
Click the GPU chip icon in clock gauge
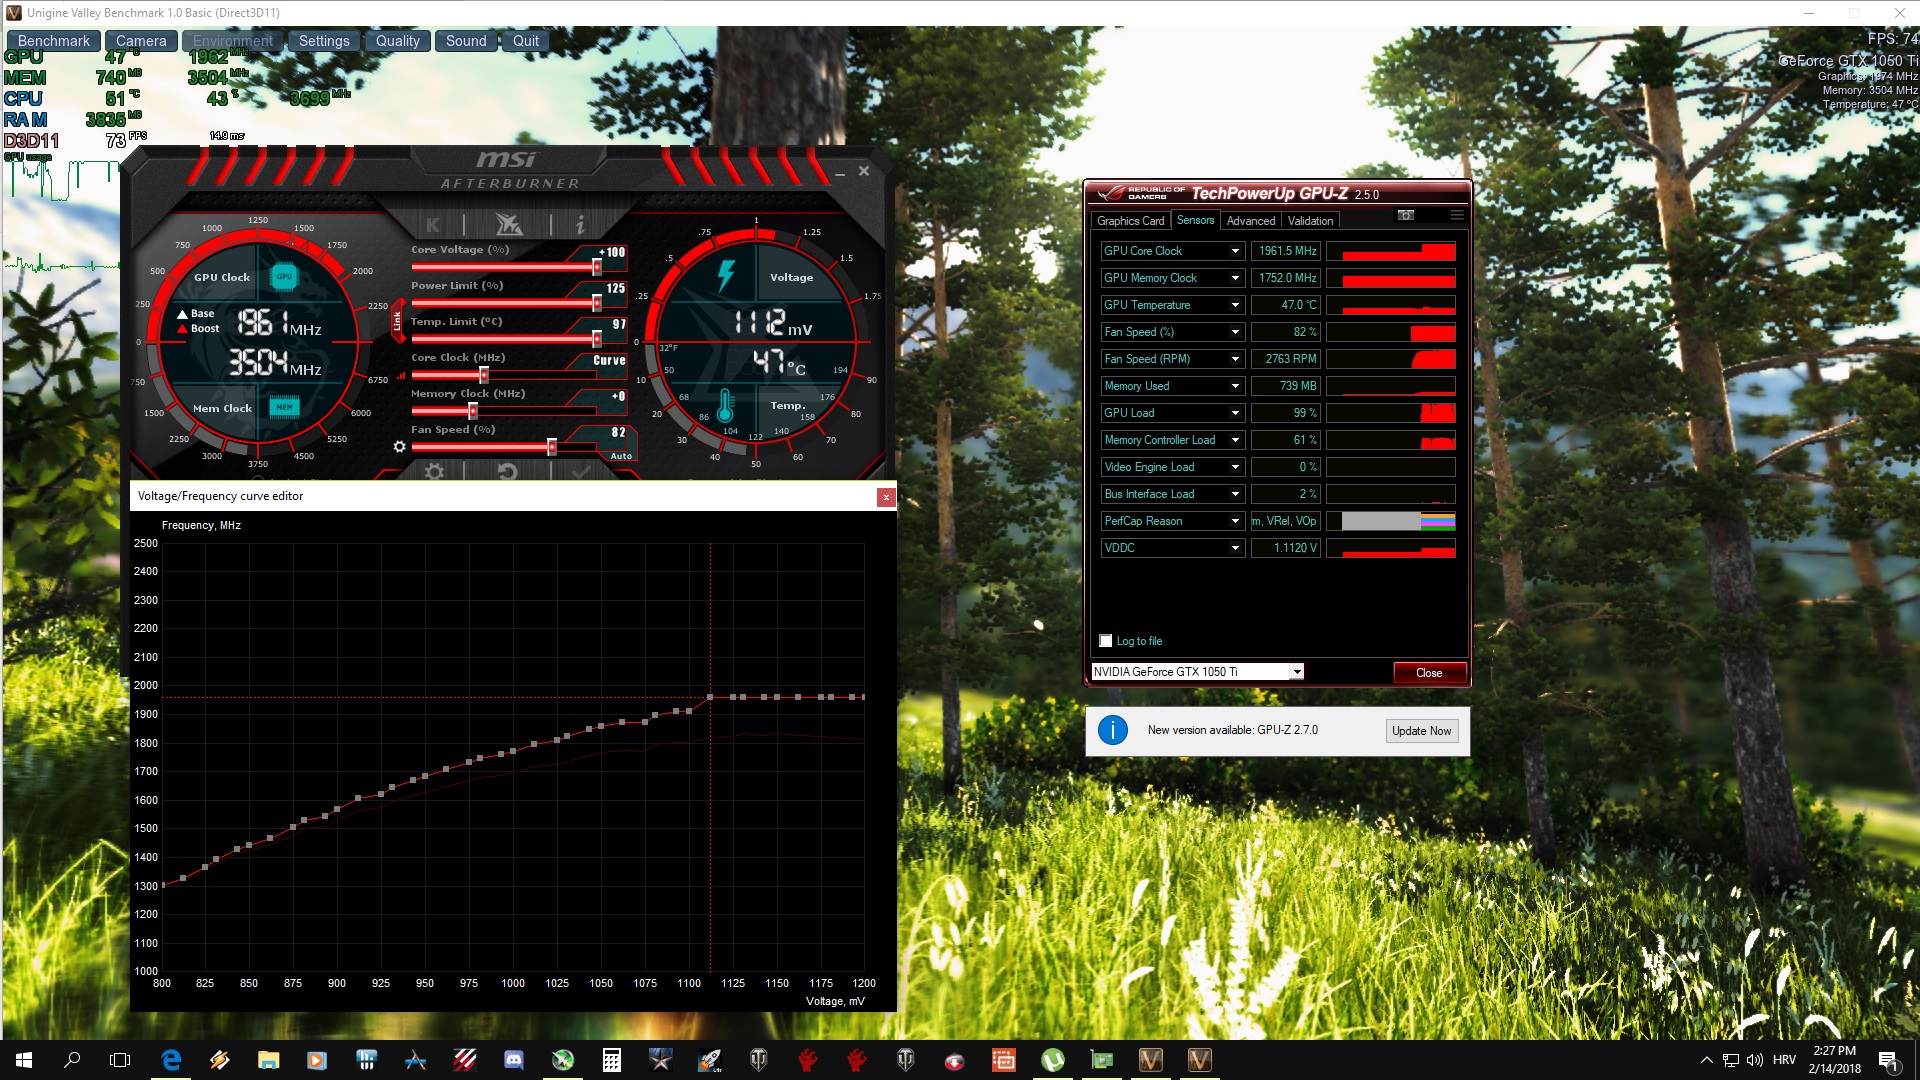tap(284, 277)
